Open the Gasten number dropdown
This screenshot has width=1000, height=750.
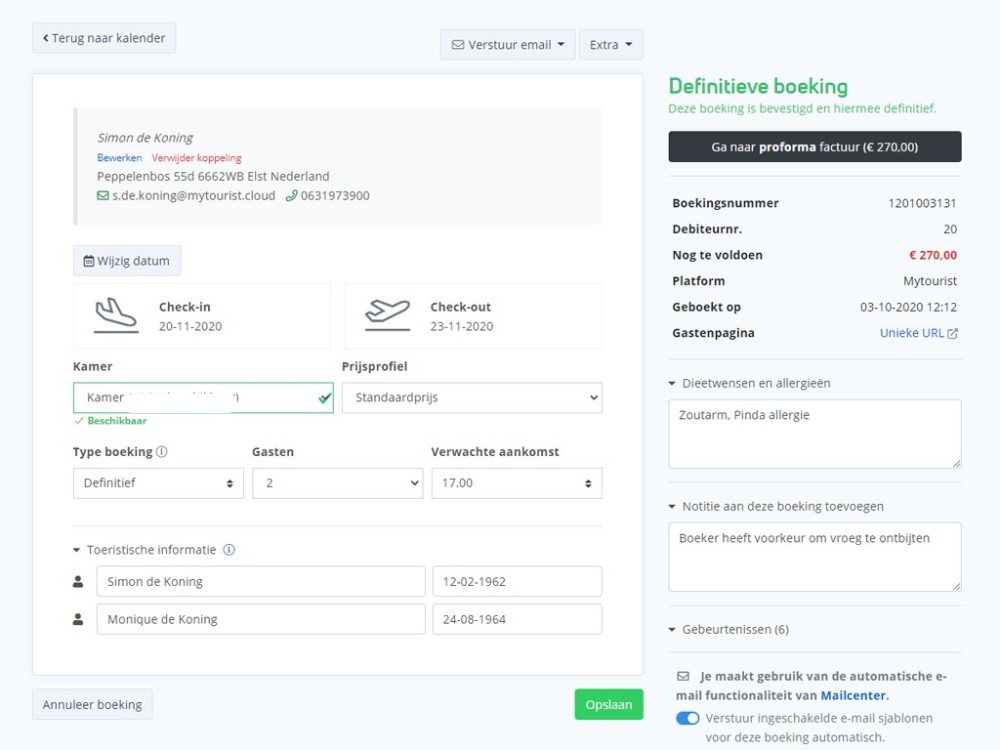pos(337,483)
